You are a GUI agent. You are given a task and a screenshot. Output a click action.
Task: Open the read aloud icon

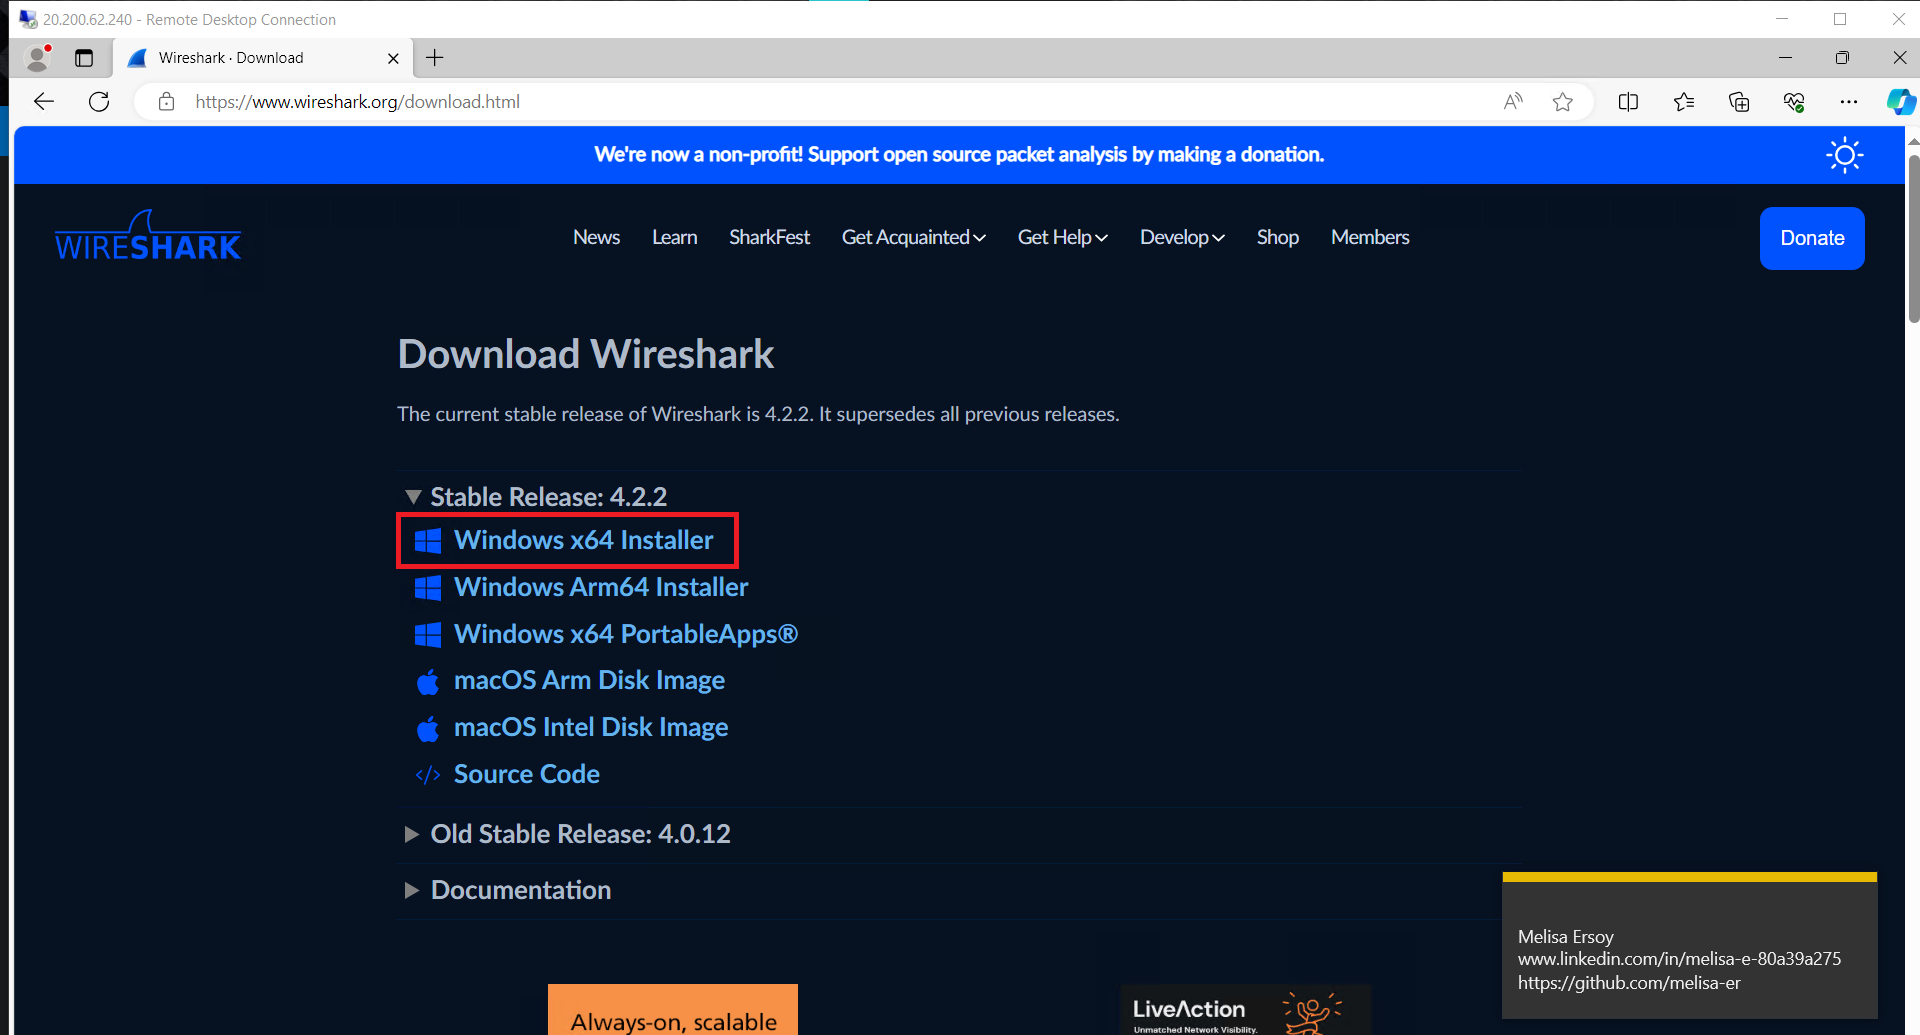tap(1513, 101)
